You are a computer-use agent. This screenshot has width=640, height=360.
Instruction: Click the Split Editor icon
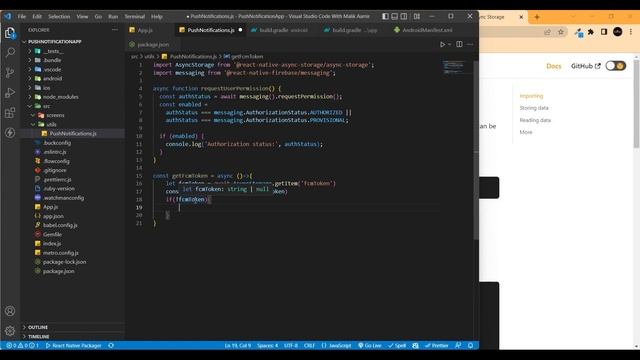click(x=459, y=44)
